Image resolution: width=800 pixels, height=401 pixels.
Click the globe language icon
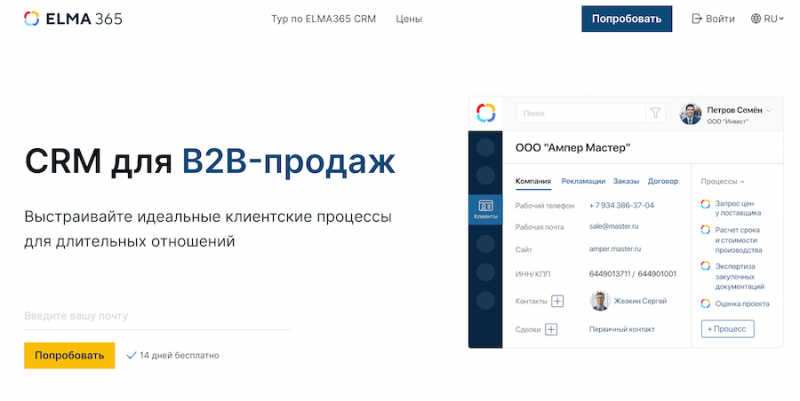[755, 19]
